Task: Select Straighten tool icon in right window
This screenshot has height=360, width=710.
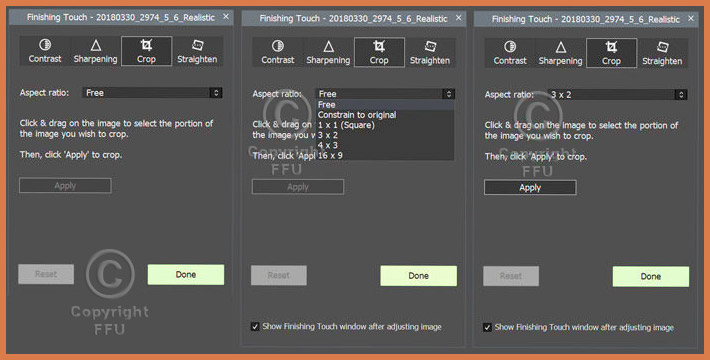Action: point(662,53)
